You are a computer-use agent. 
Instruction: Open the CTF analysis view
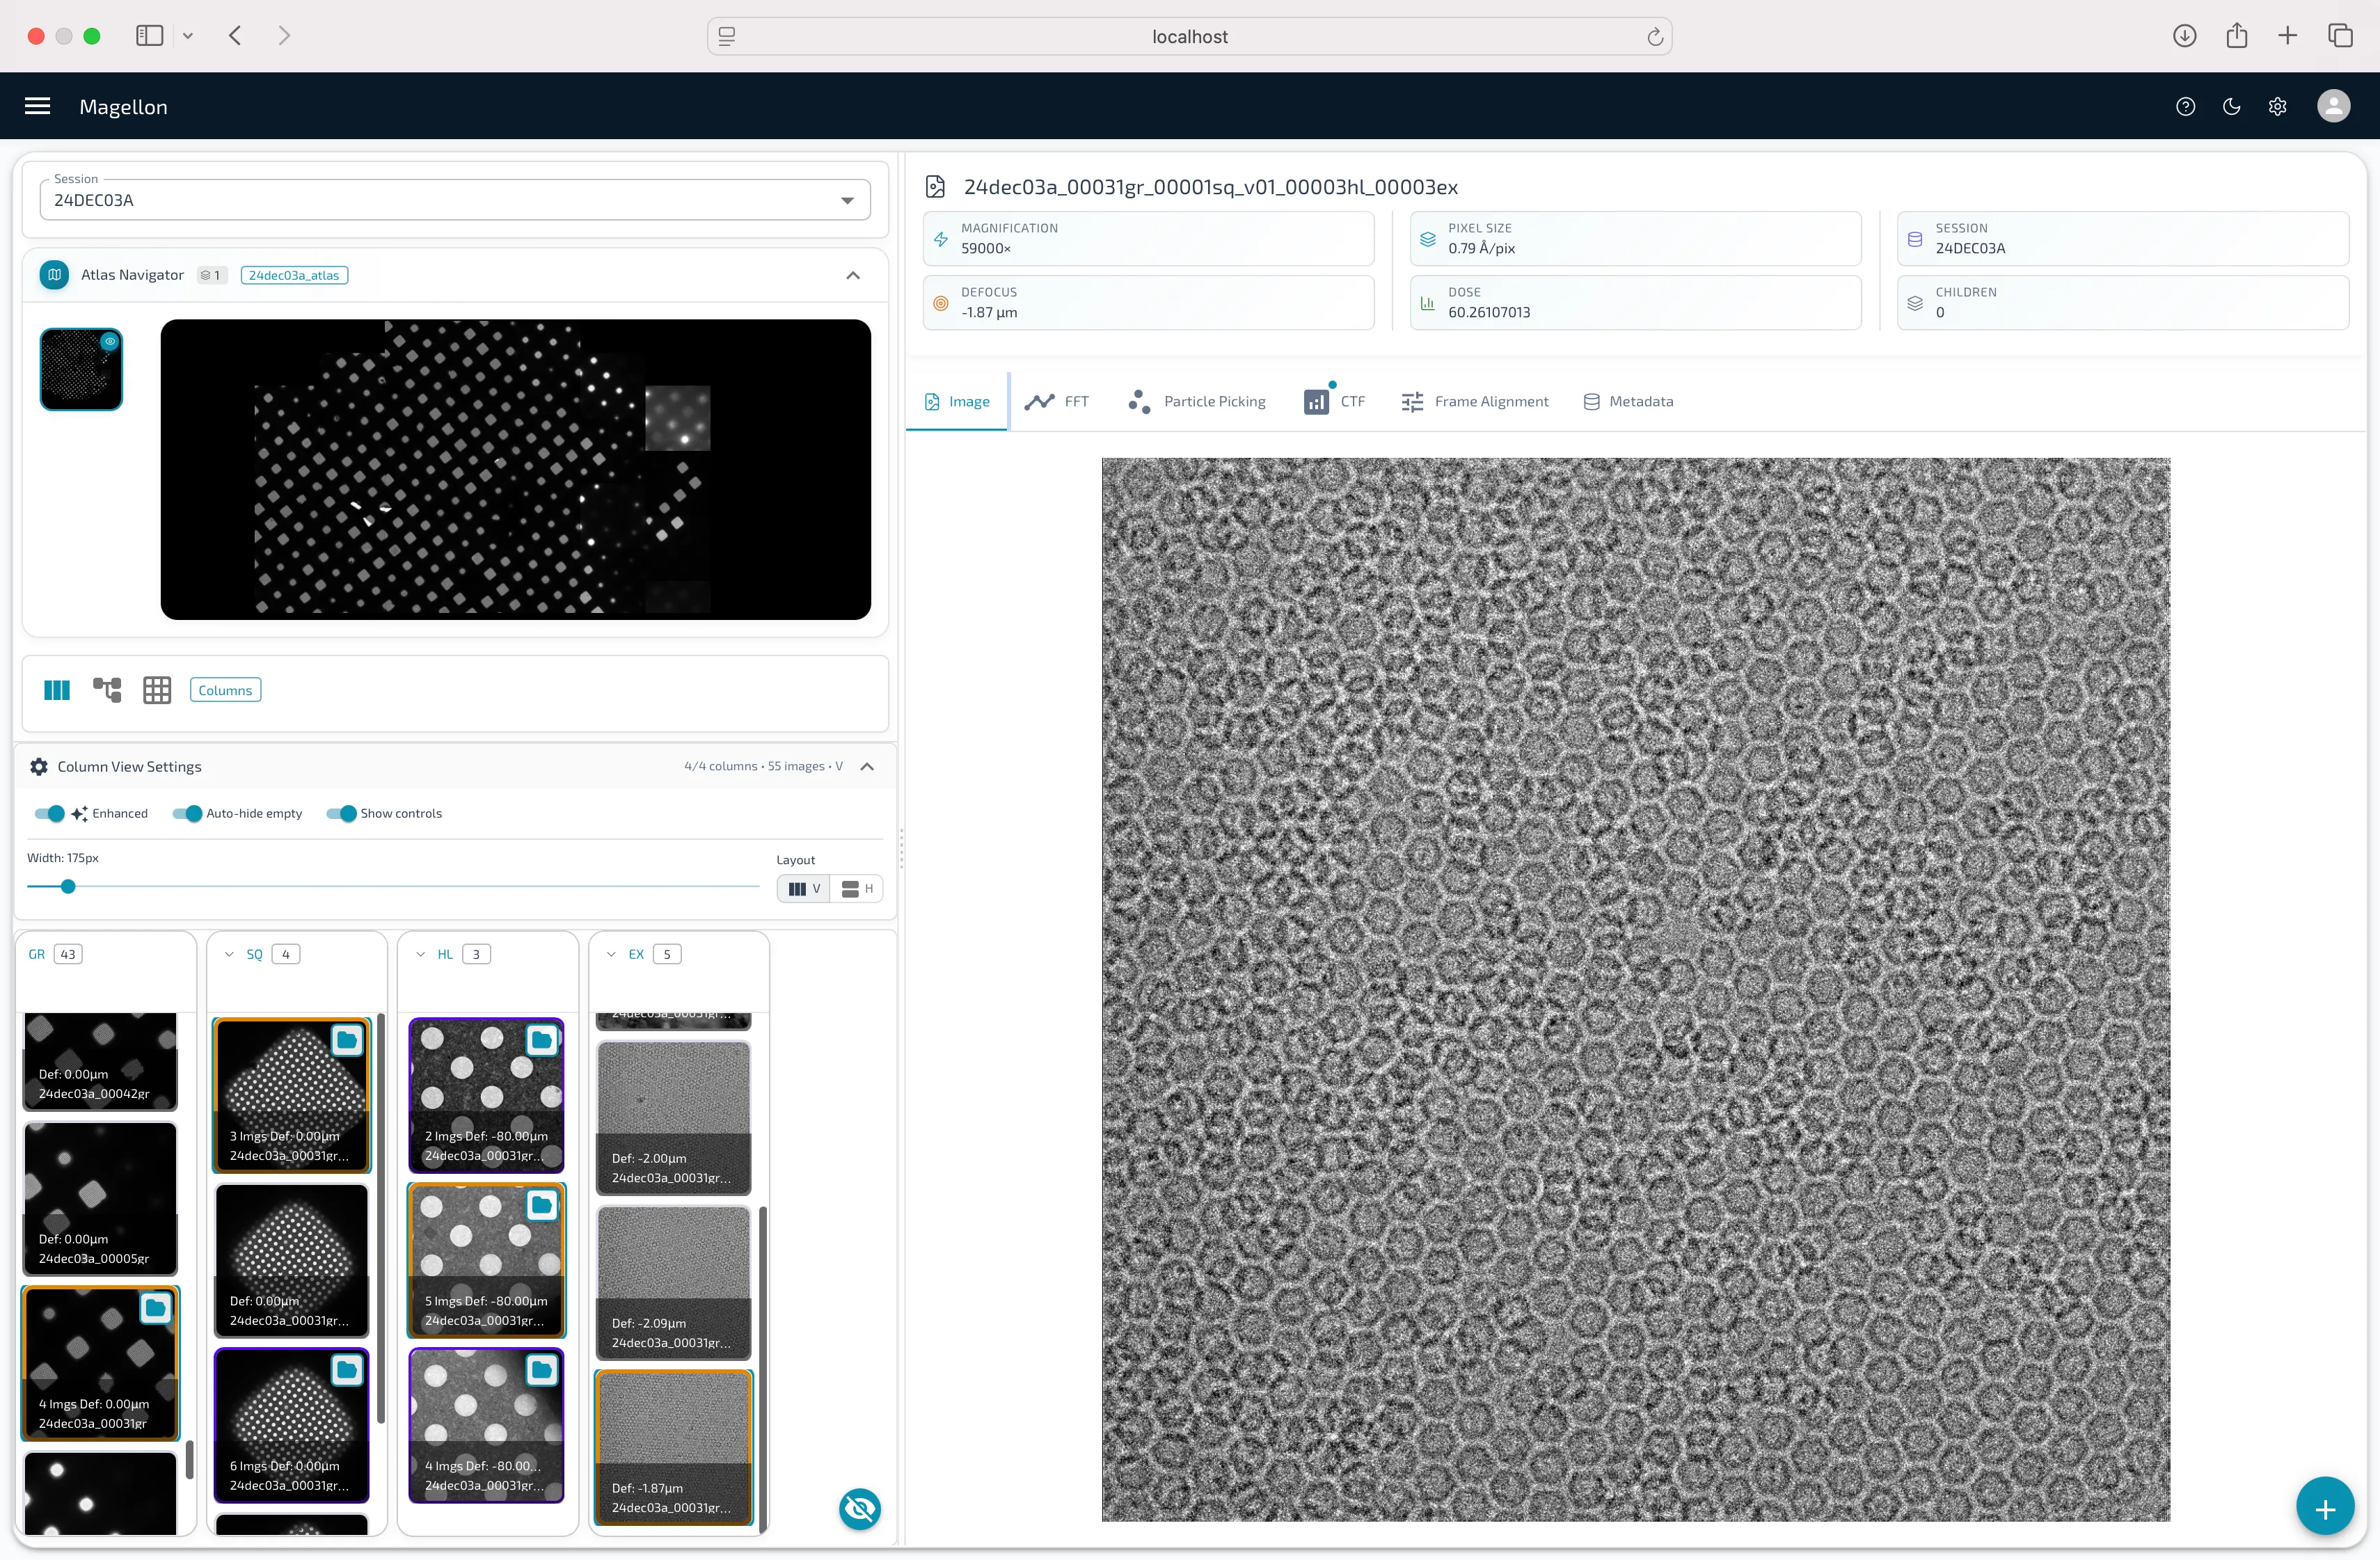[1335, 401]
